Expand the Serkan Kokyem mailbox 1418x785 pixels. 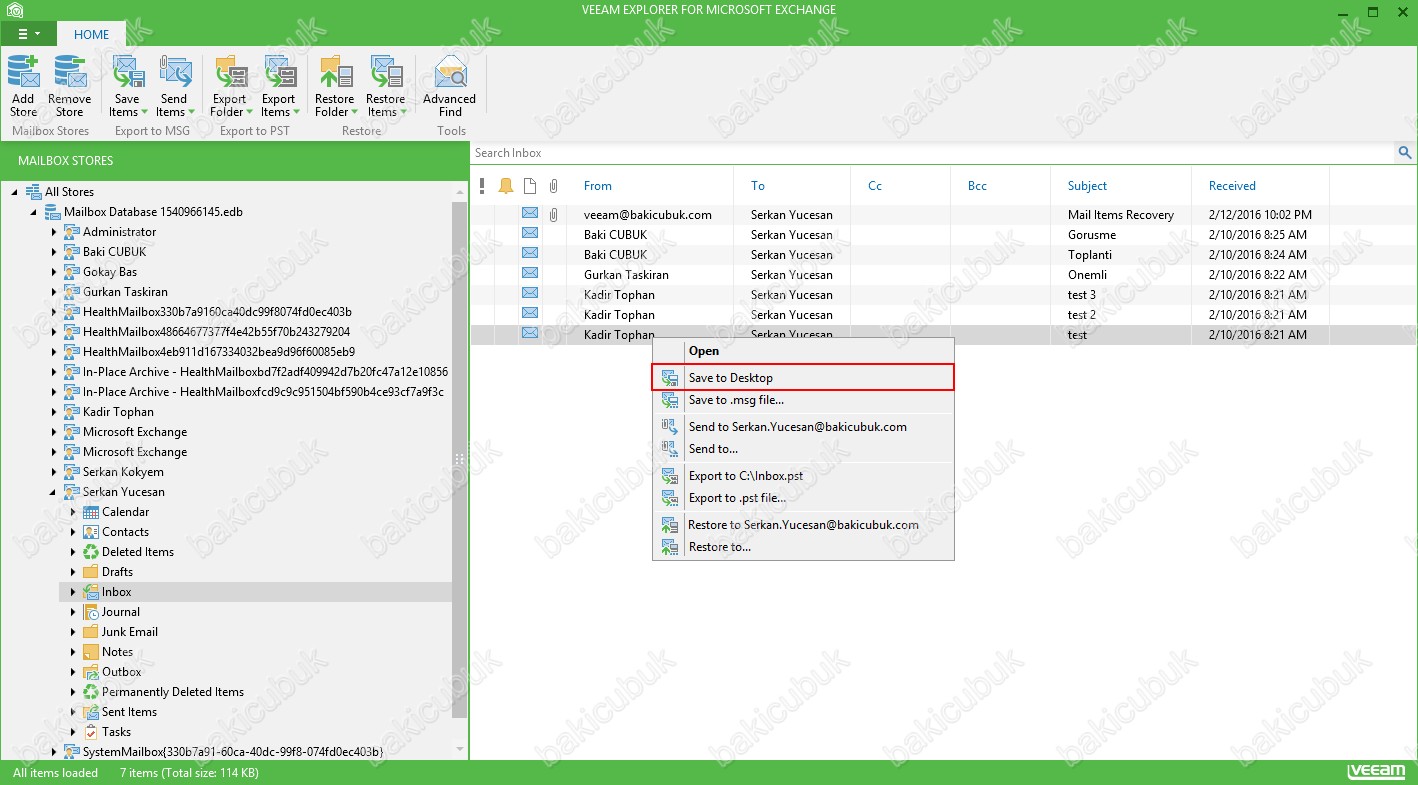point(53,472)
